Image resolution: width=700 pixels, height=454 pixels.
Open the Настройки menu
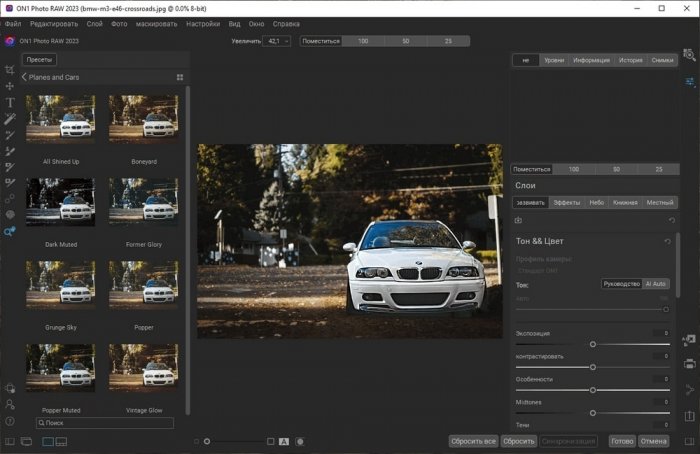(x=203, y=24)
